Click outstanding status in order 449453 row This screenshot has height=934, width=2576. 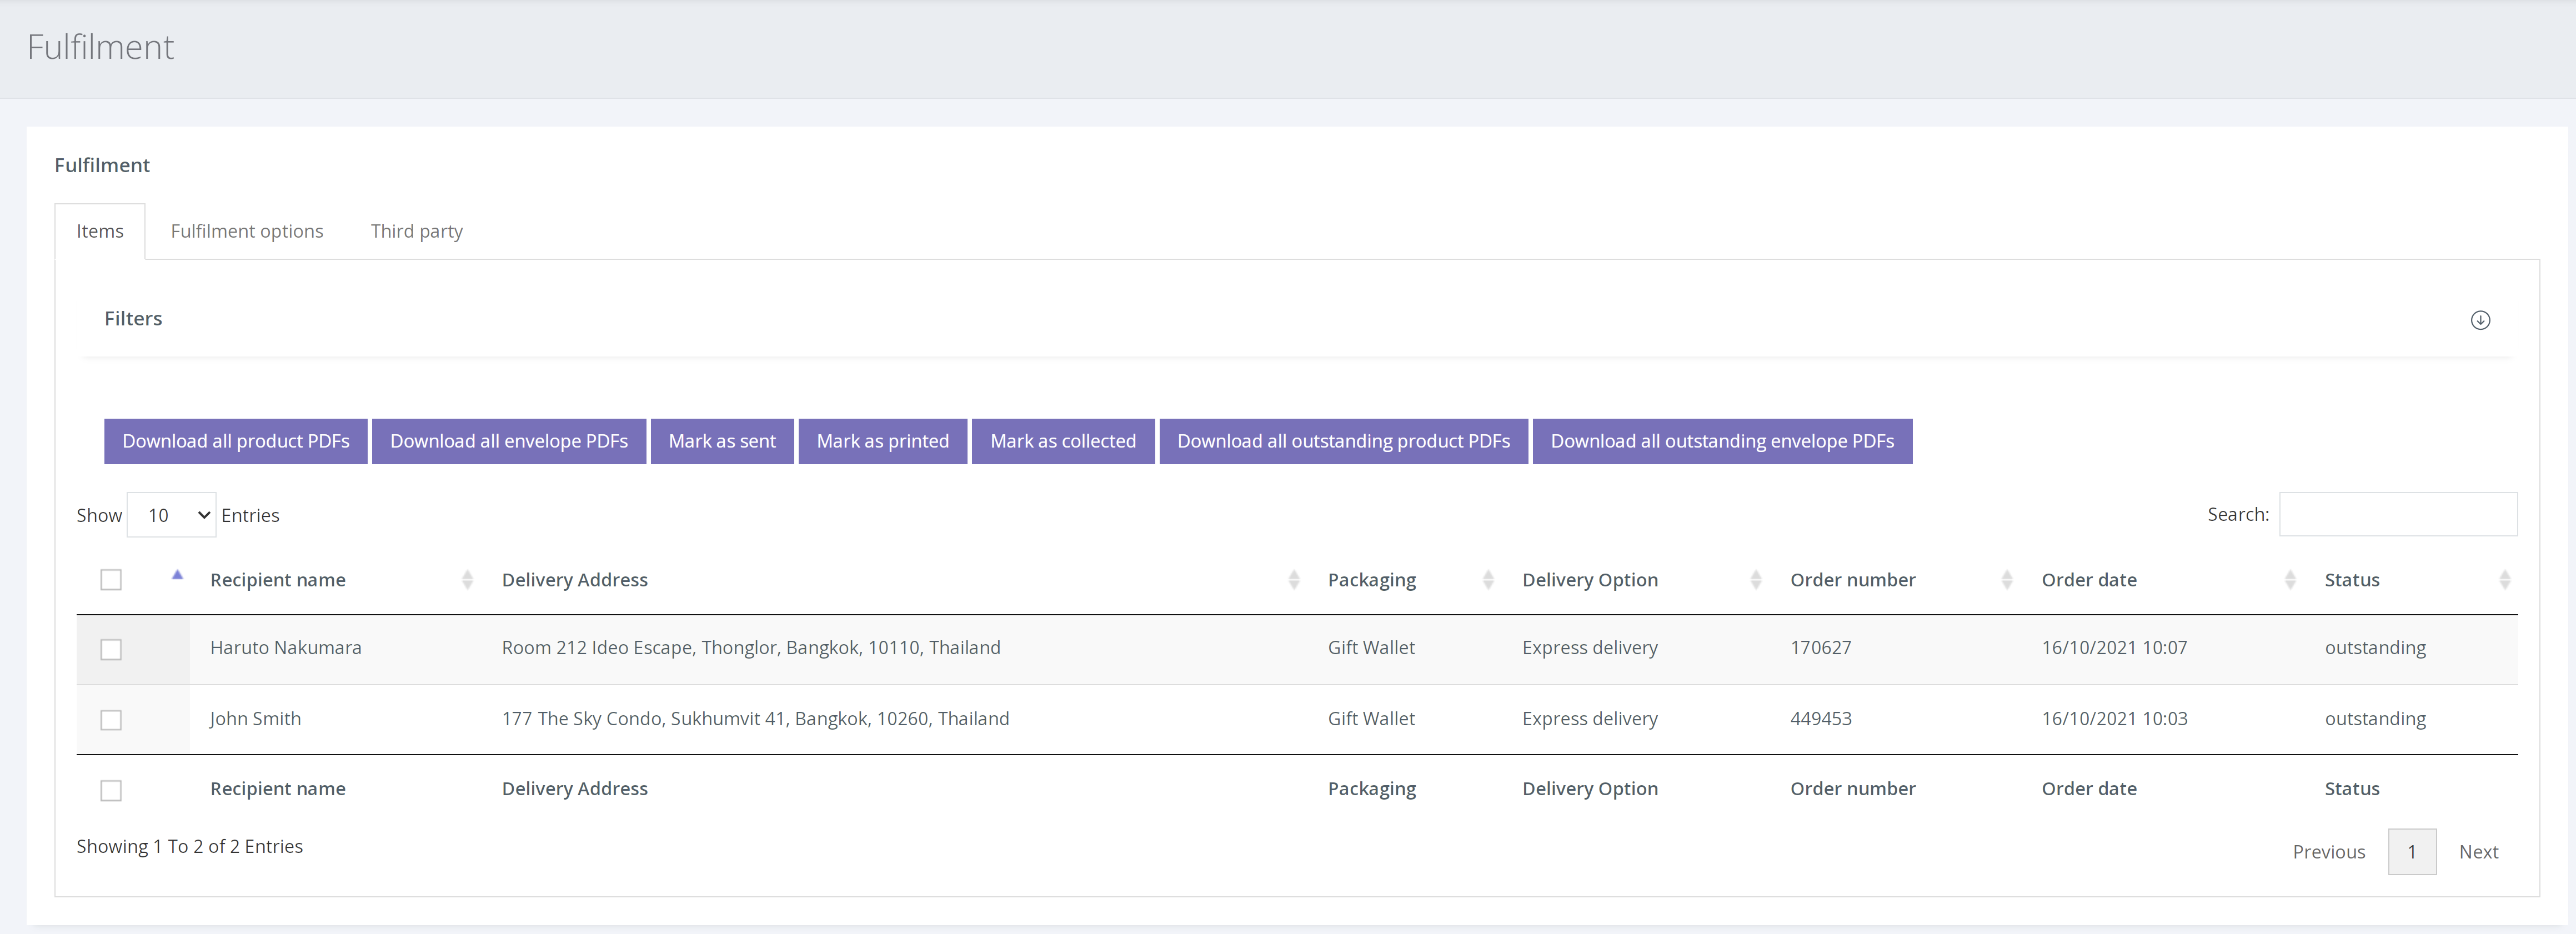[x=2375, y=719]
